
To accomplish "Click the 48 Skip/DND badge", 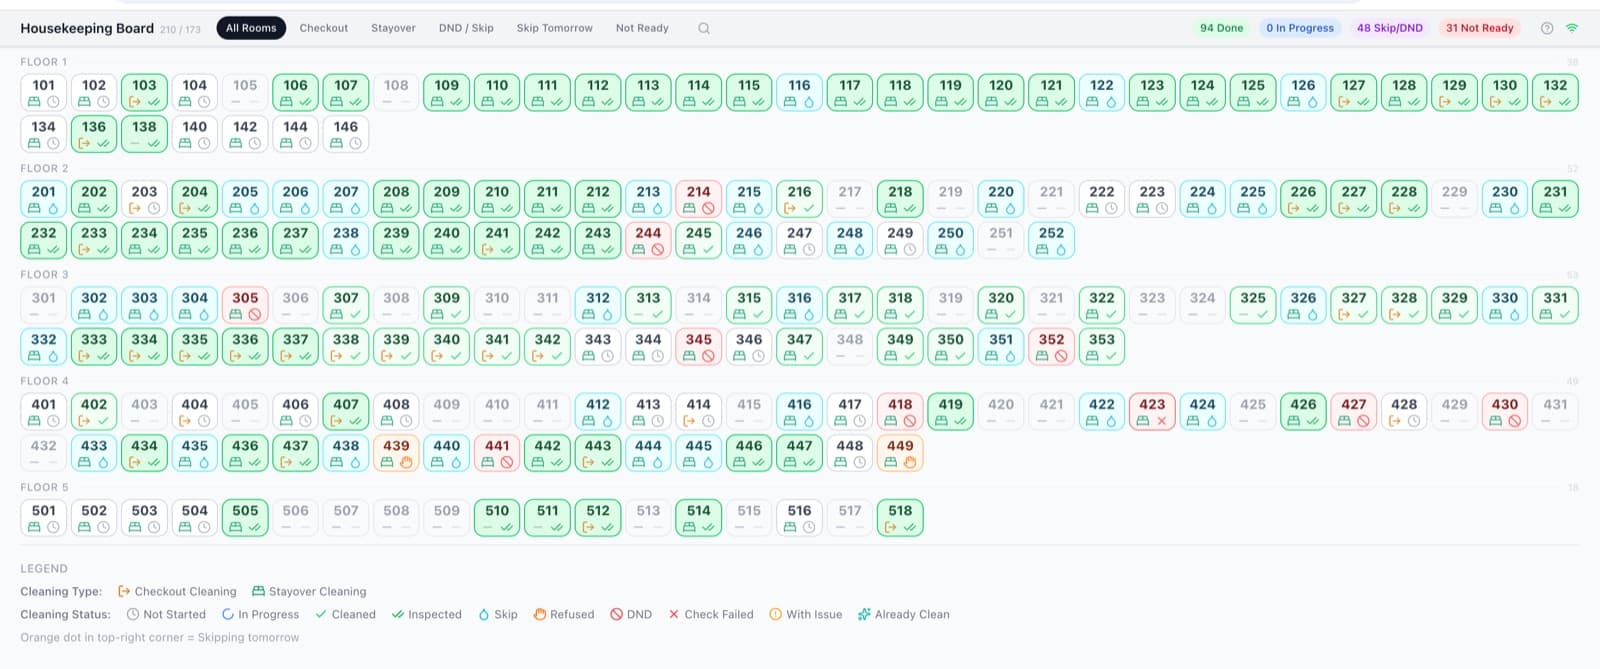I will coord(1389,28).
